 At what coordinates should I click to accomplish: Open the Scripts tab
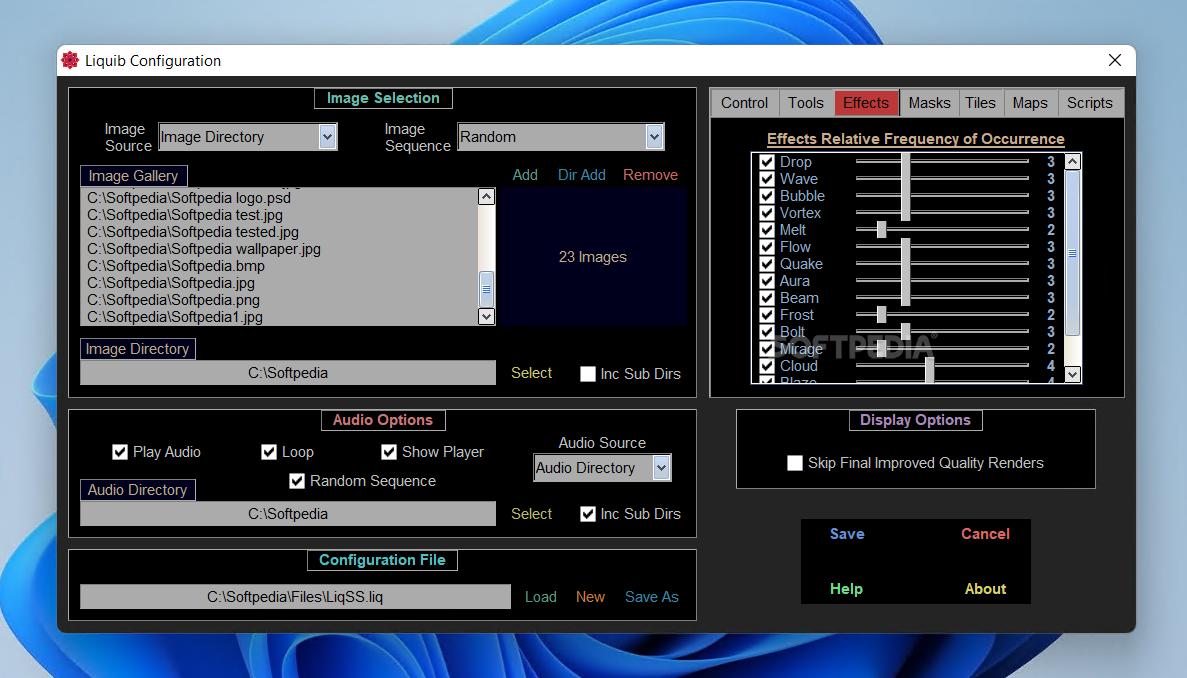pyautogui.click(x=1089, y=103)
